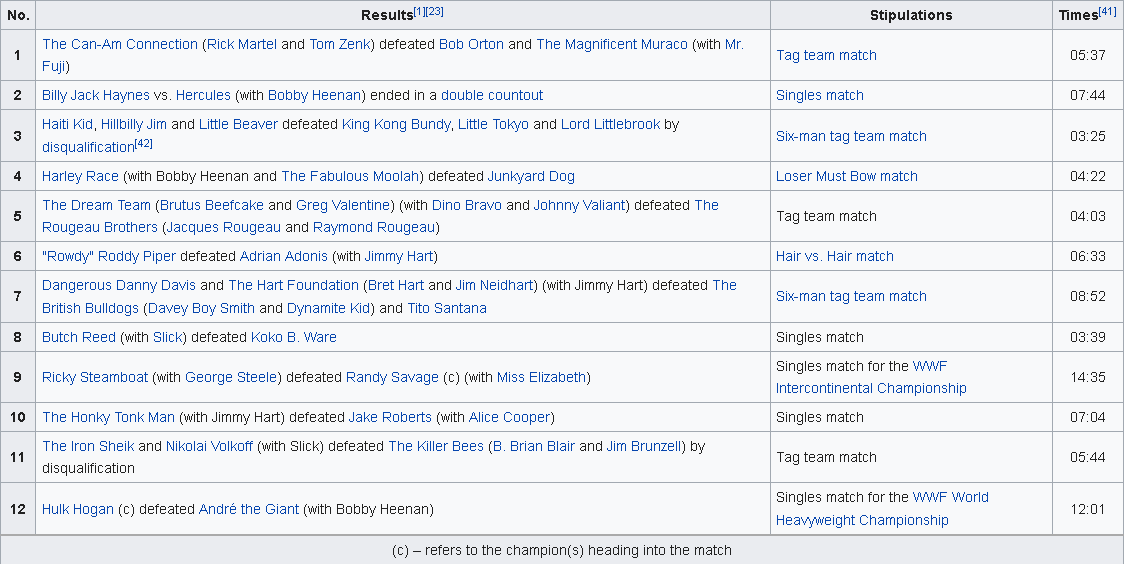Follow the Bob Orton link
Screen dimensions: 1124x564
point(471,44)
